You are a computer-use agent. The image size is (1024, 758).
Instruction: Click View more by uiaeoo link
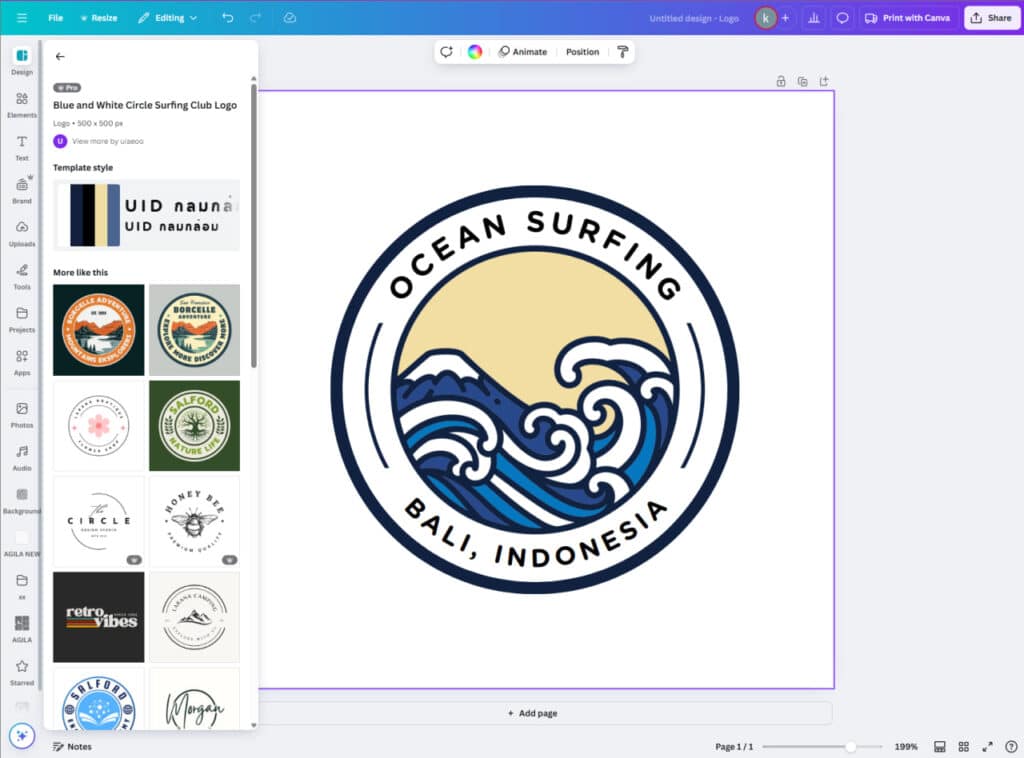point(108,141)
